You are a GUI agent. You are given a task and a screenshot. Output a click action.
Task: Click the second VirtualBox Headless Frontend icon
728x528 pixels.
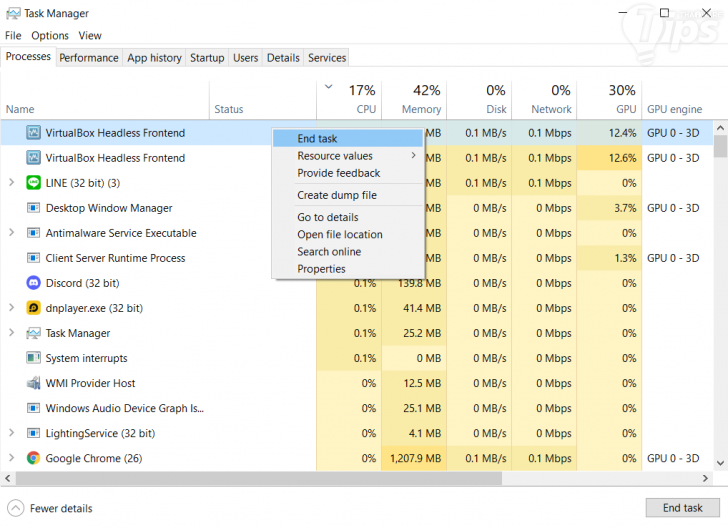click(33, 158)
